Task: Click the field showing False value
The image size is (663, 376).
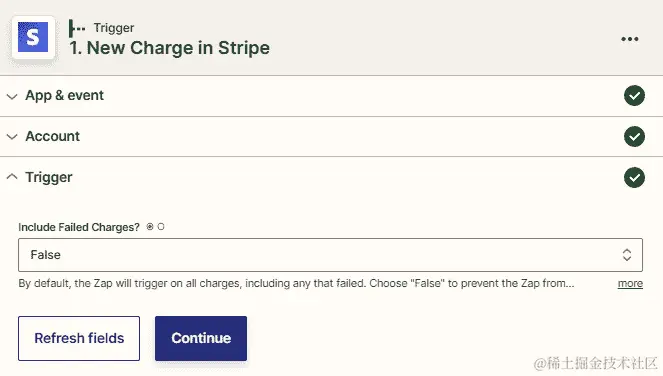Action: tap(330, 255)
